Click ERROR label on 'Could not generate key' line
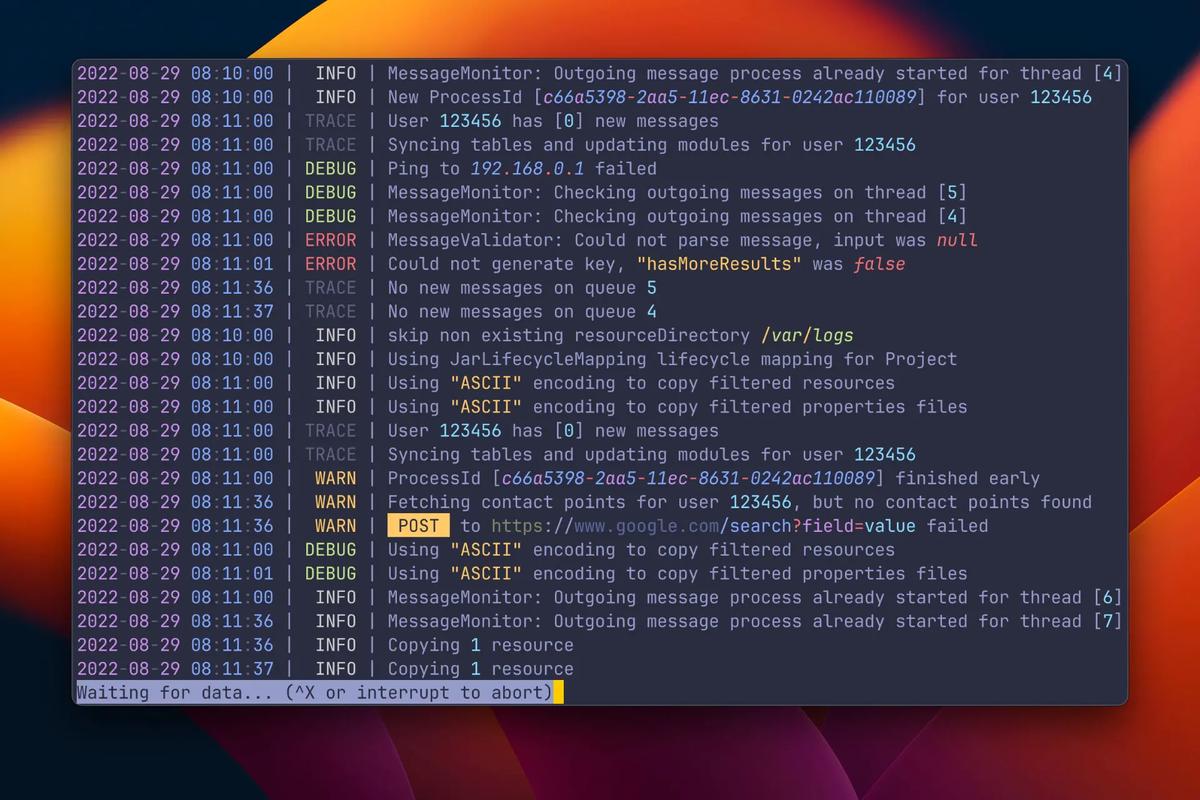The image size is (1200, 800). (x=330, y=264)
